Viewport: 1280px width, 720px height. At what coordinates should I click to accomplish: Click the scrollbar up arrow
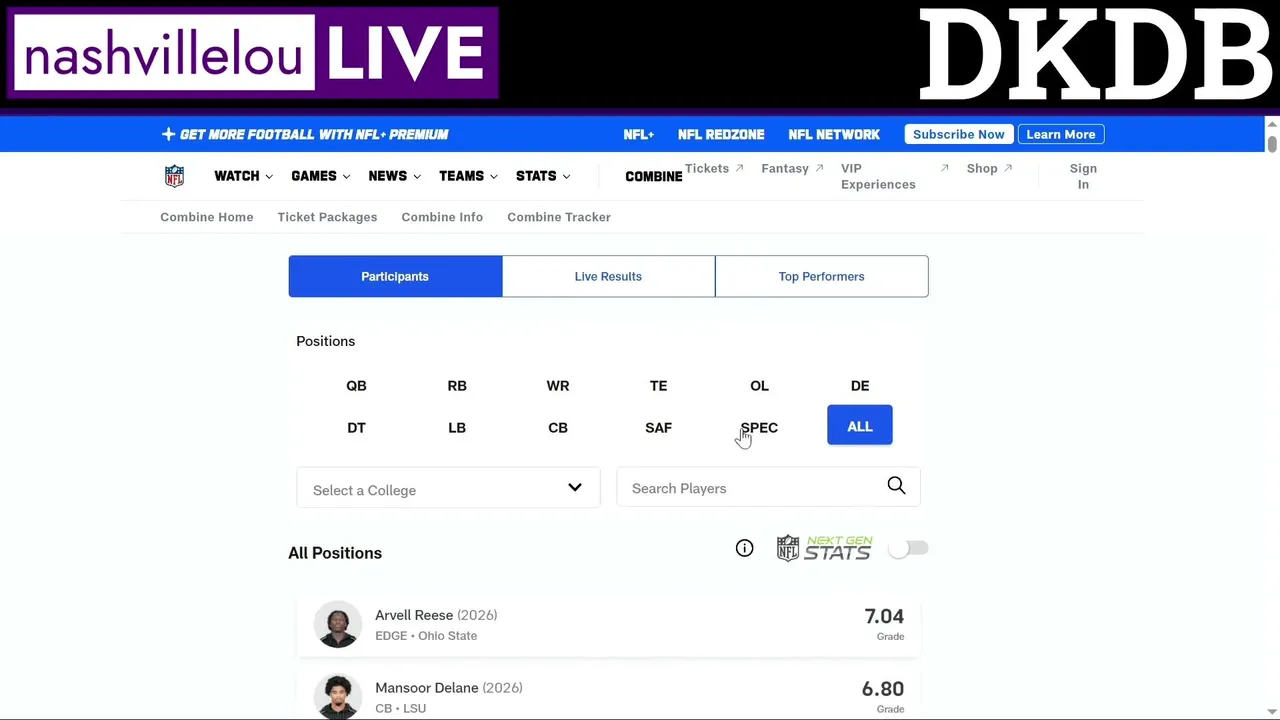(x=1272, y=124)
